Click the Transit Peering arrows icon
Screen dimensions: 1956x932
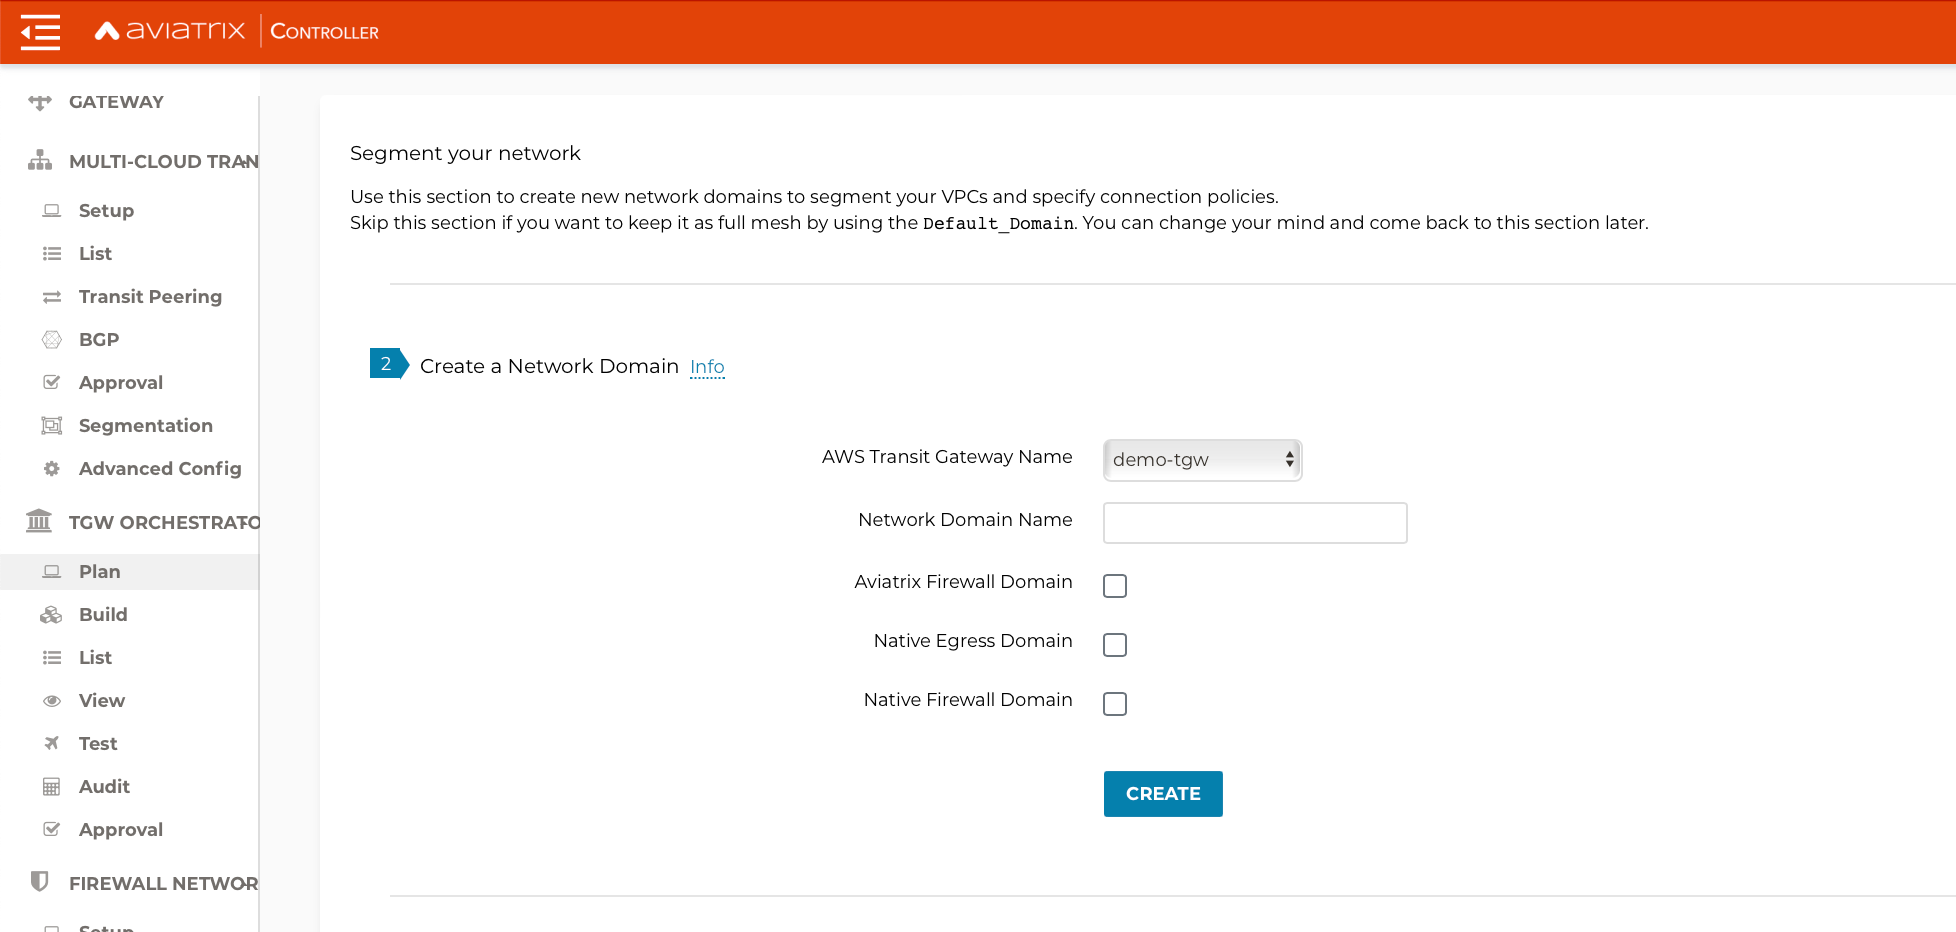pos(52,297)
